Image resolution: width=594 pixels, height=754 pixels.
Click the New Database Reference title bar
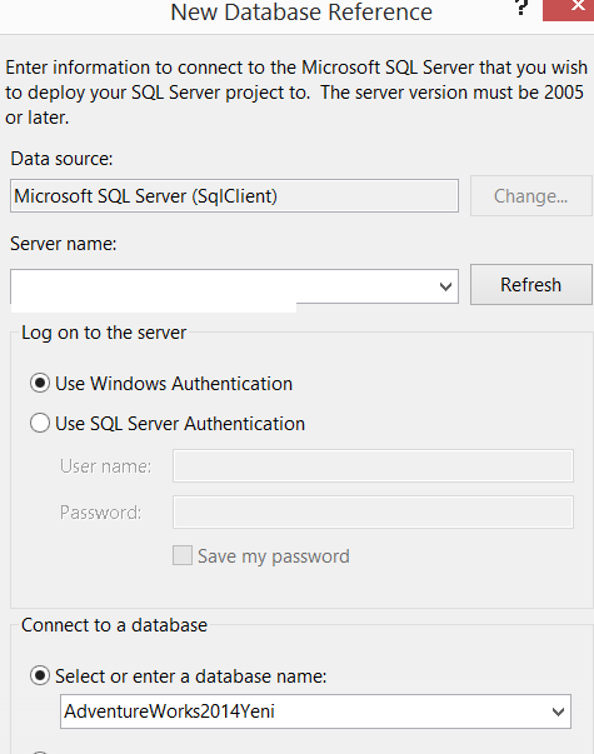click(302, 12)
